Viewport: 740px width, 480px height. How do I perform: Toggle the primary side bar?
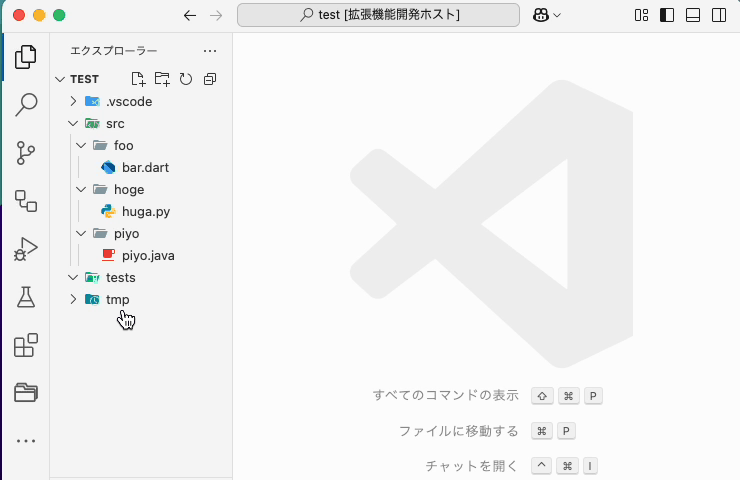(667, 15)
